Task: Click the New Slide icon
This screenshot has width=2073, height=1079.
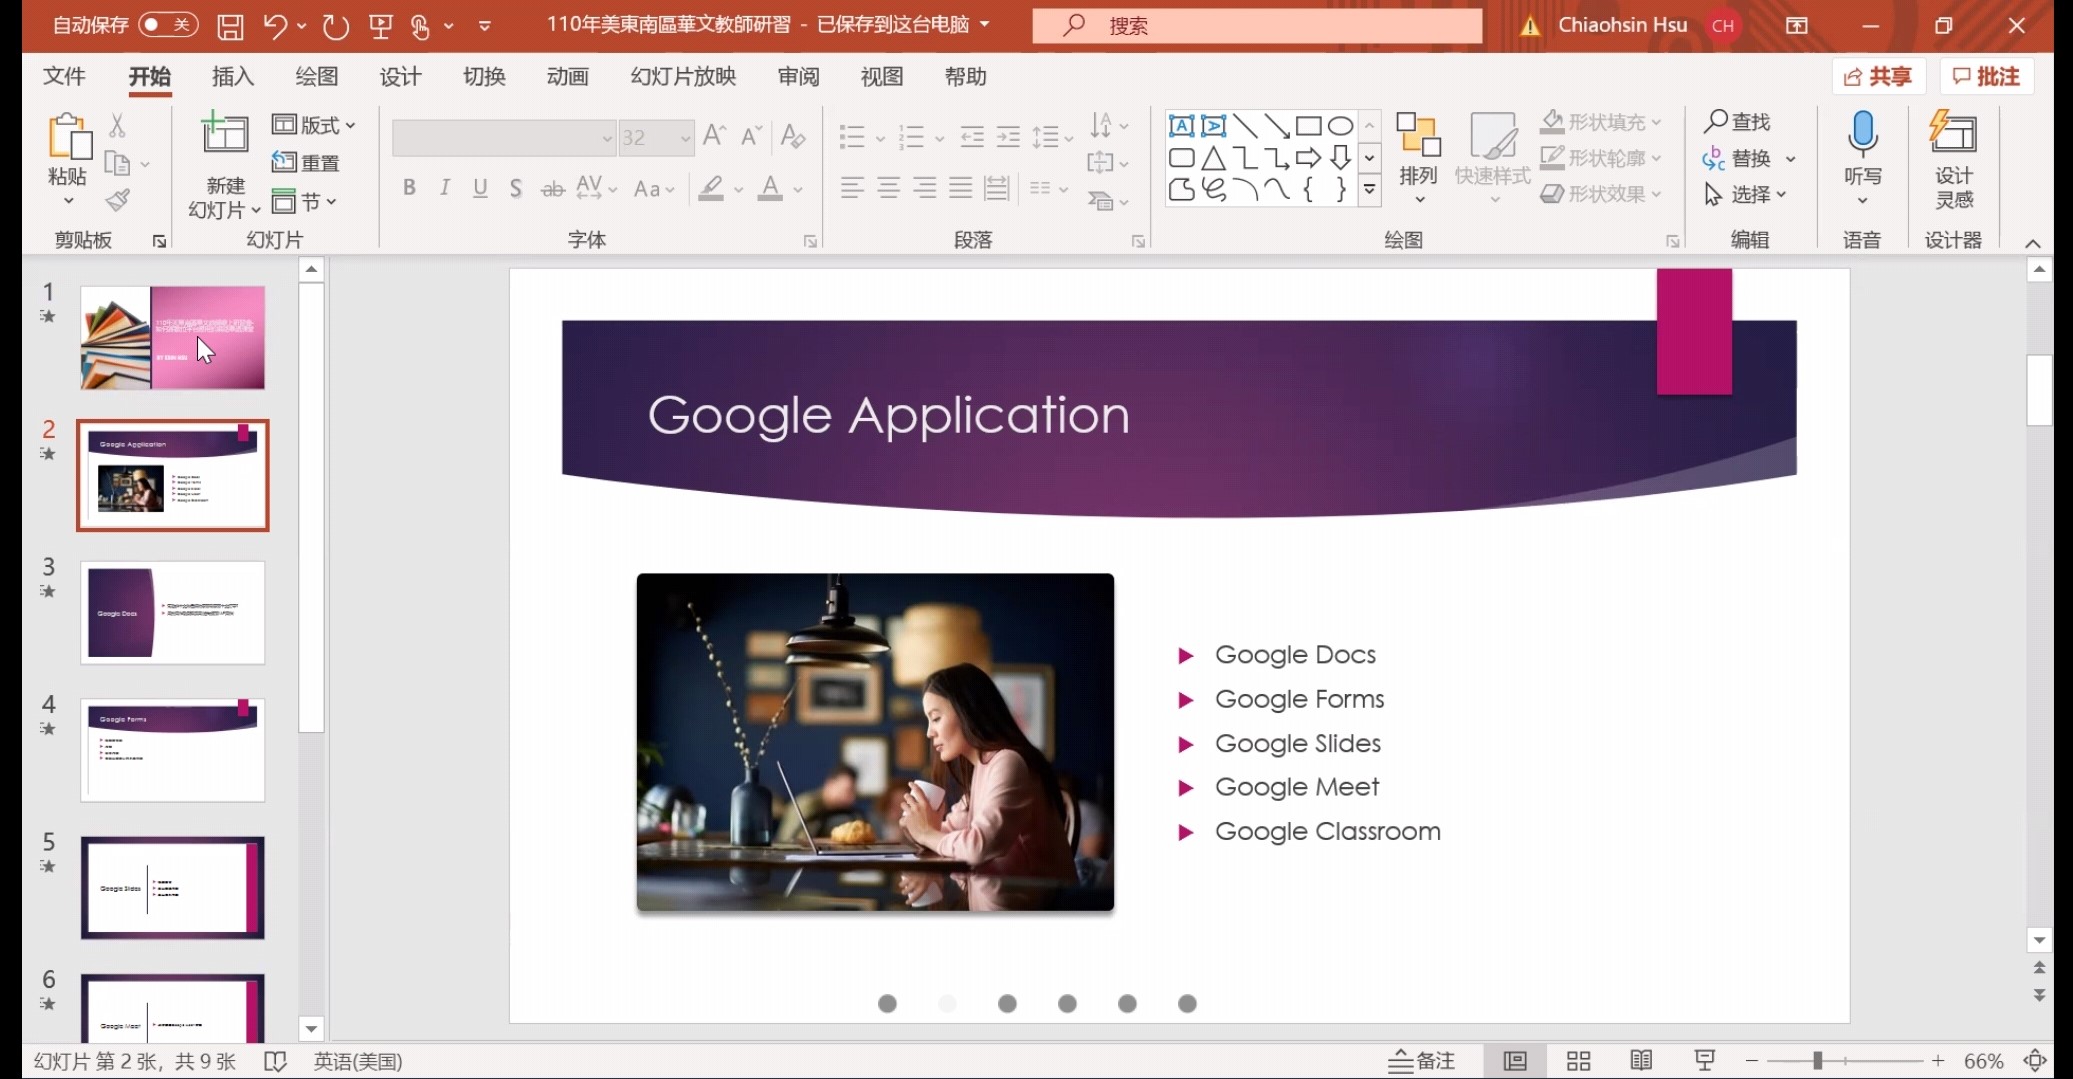Action: pyautogui.click(x=225, y=134)
